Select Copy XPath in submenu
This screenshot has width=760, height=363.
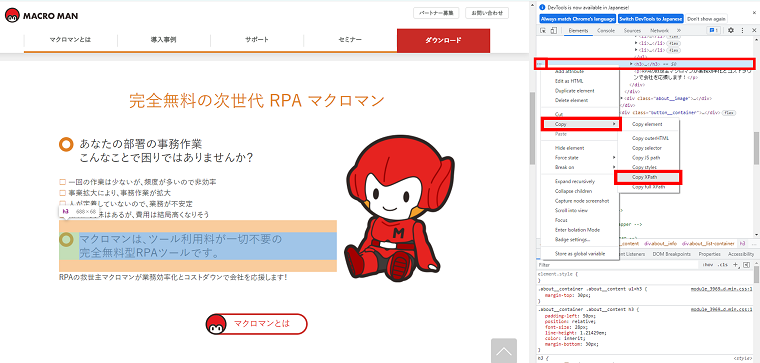(x=649, y=177)
